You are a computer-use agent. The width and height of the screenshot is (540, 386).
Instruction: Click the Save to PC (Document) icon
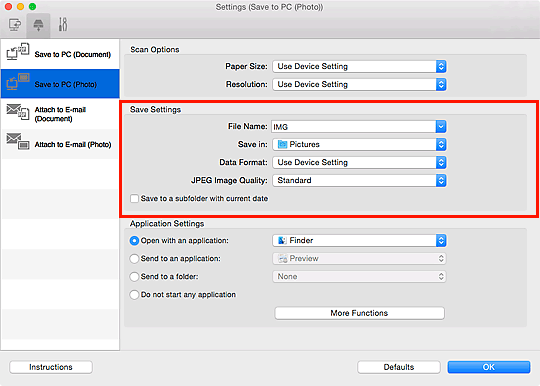point(18,52)
